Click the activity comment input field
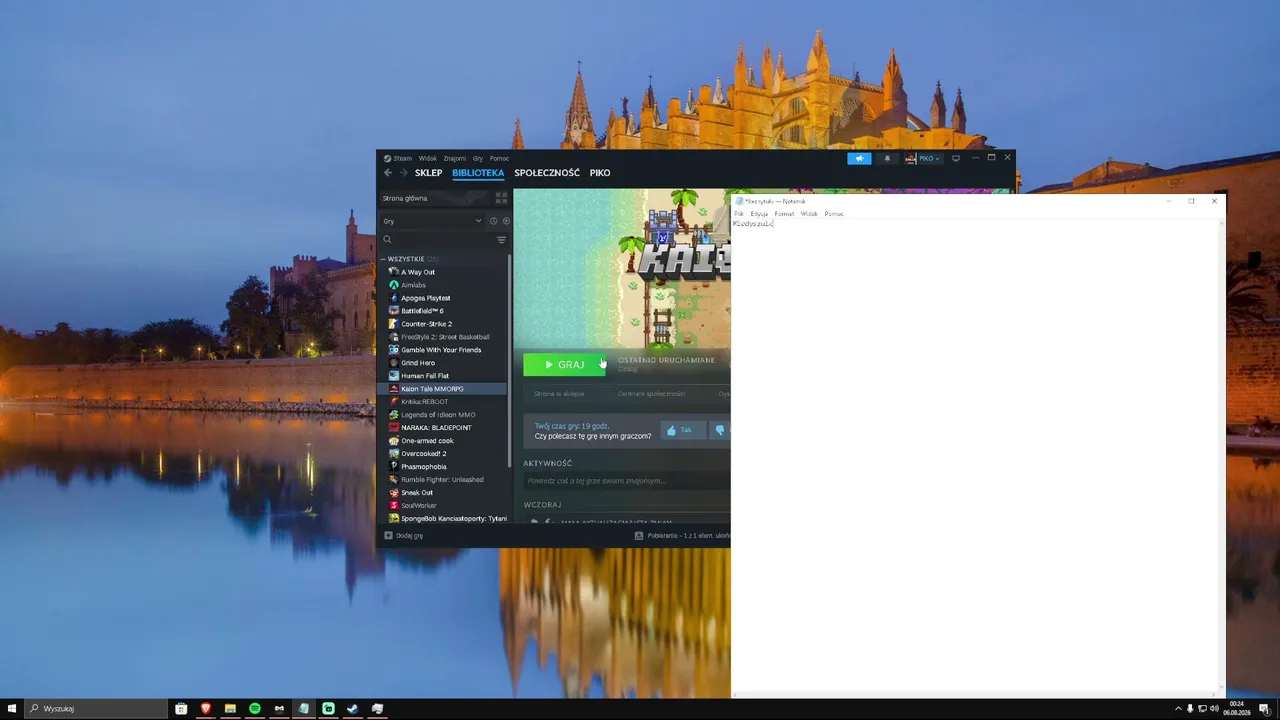This screenshot has width=1280, height=720. 626,481
